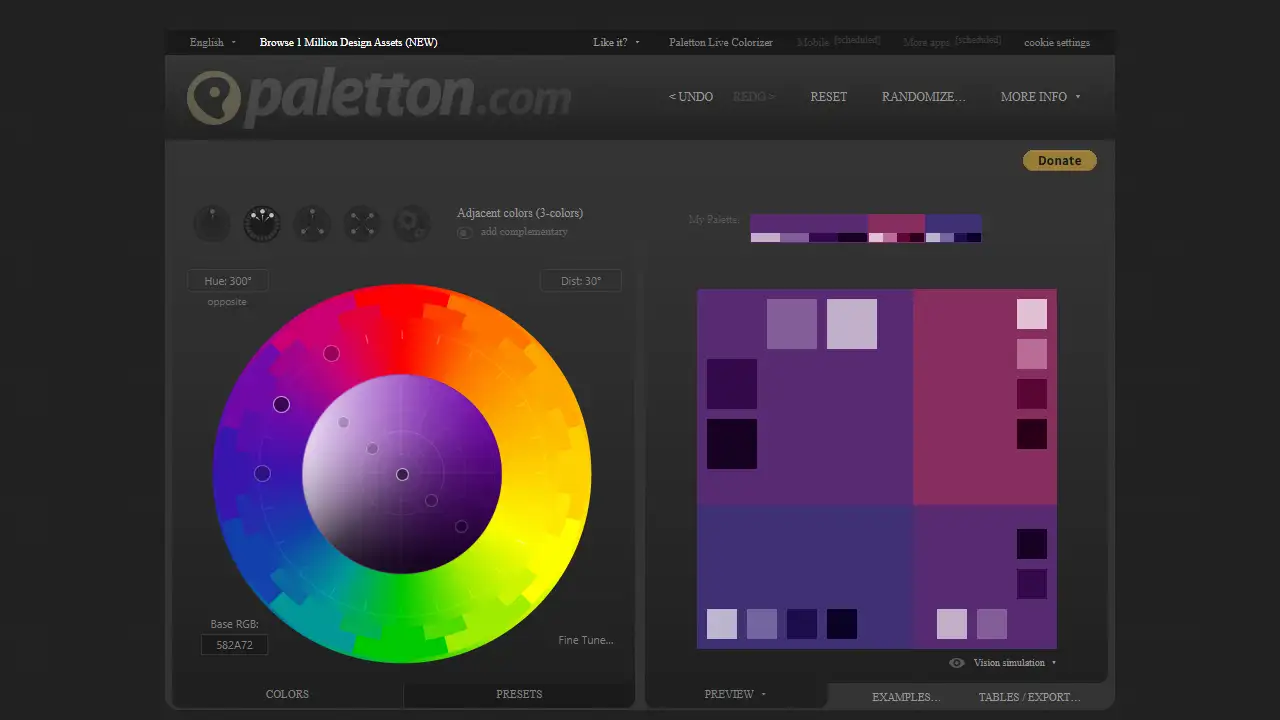Open the Vision simulation dropdown

coord(1012,662)
